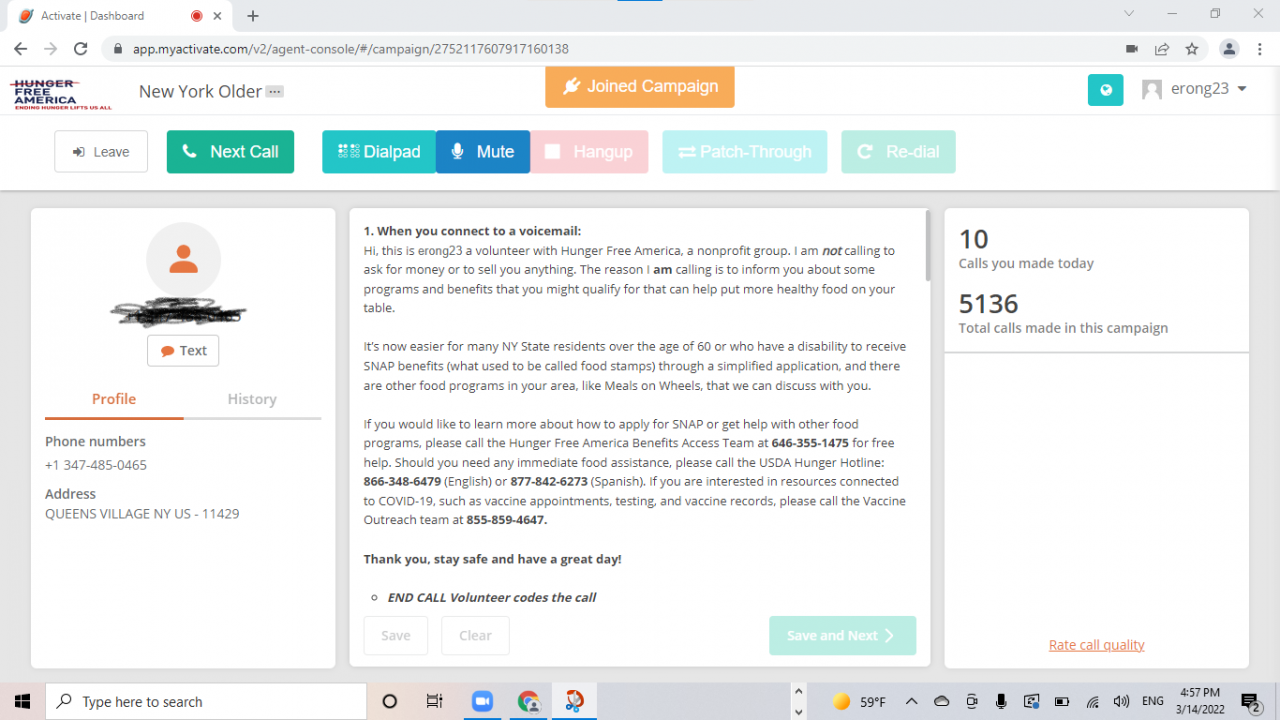
Task: Click the taskbar search box
Action: (x=206, y=701)
